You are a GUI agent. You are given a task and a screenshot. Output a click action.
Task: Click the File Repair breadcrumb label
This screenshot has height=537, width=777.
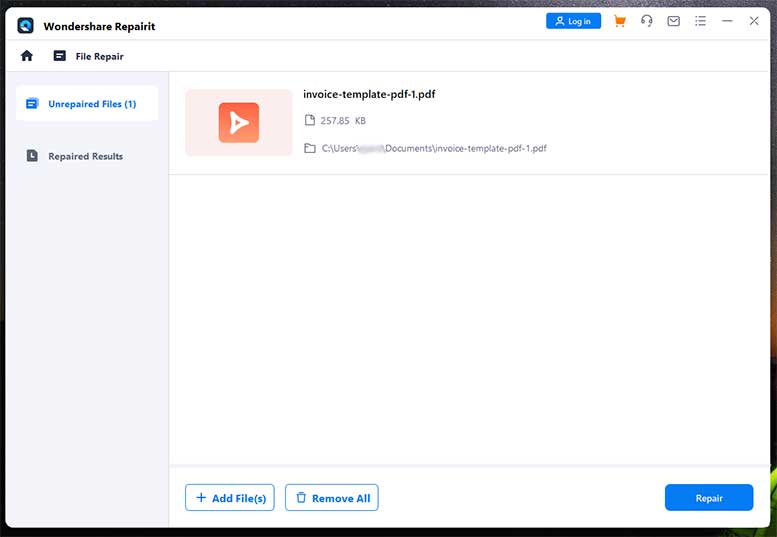pos(100,56)
